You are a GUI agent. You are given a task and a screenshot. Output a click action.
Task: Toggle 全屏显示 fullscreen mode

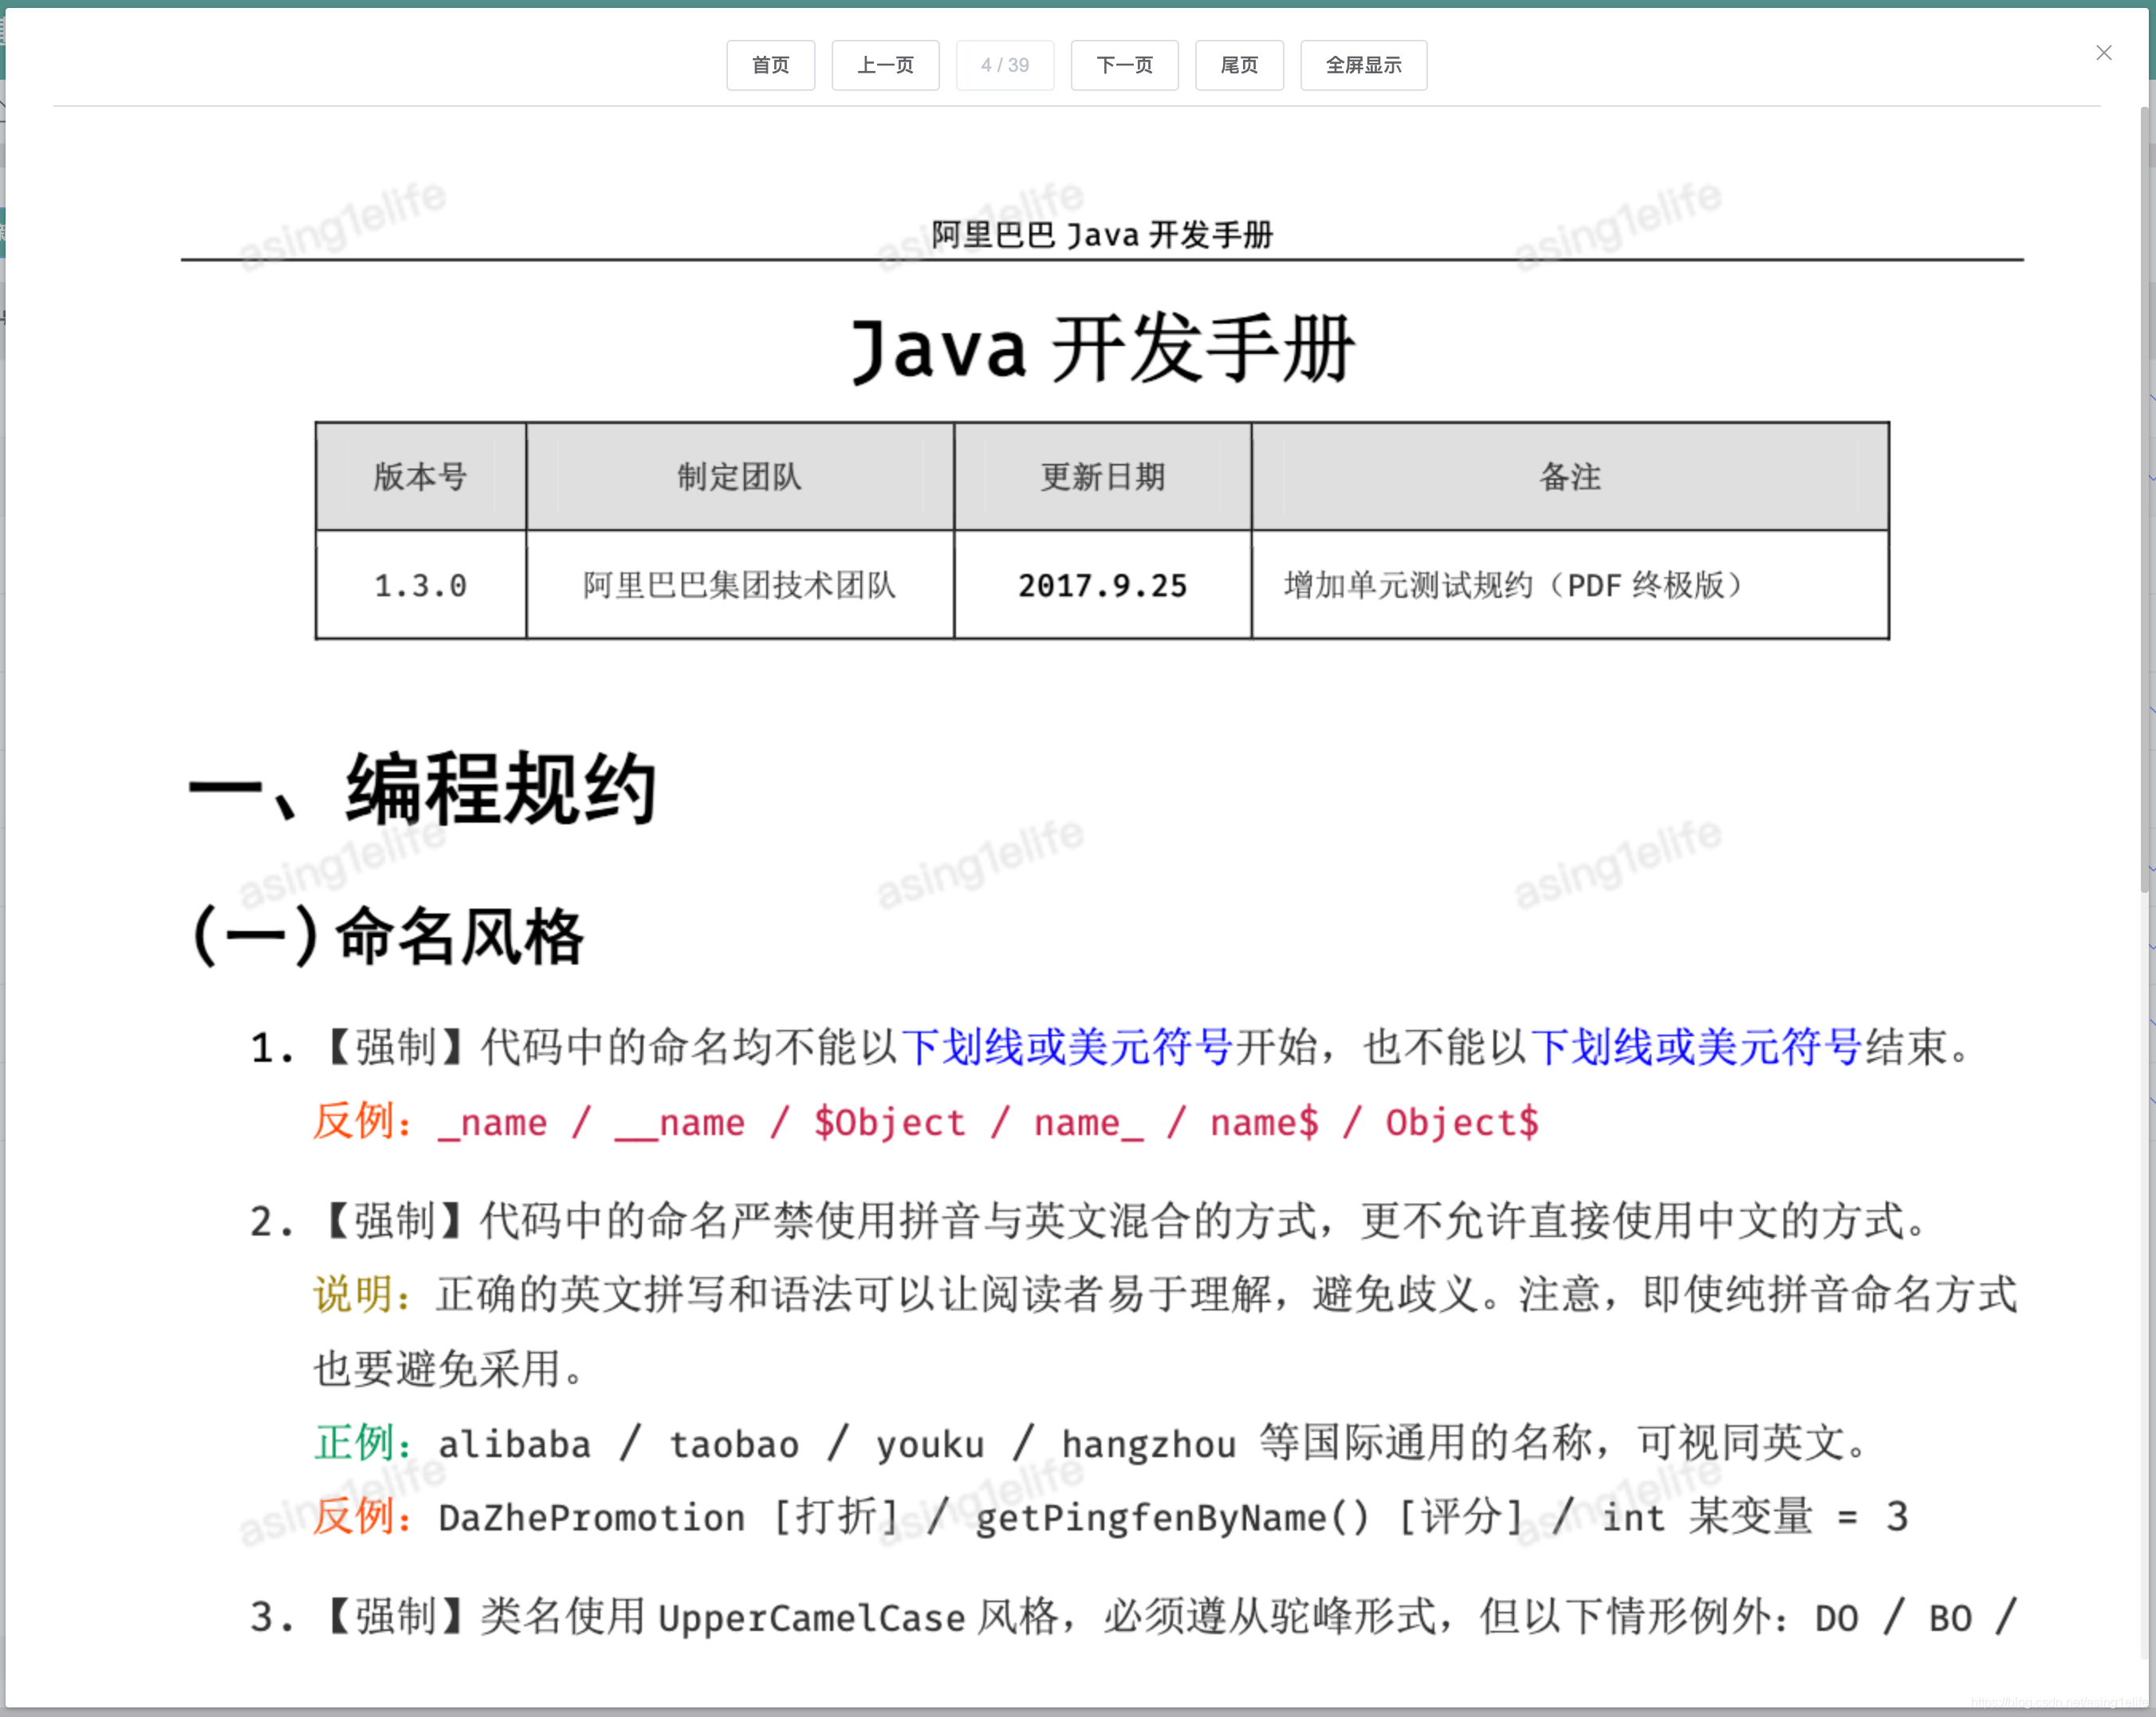1366,65
